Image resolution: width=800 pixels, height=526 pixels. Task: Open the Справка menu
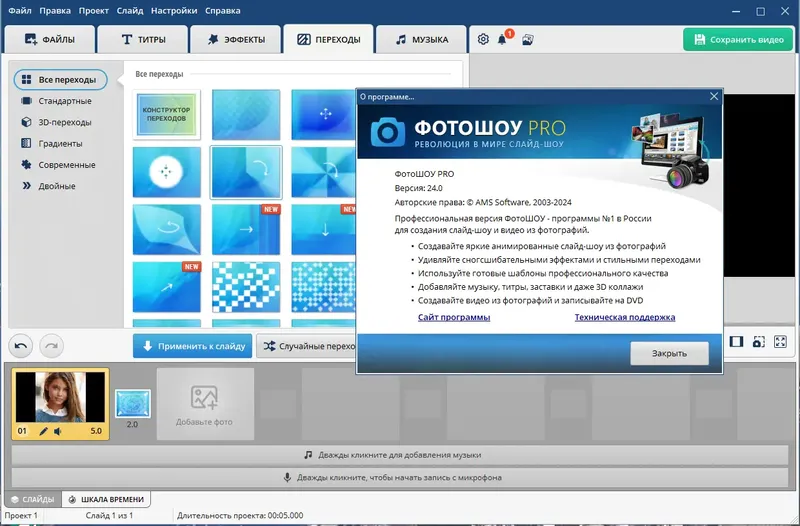(222, 11)
